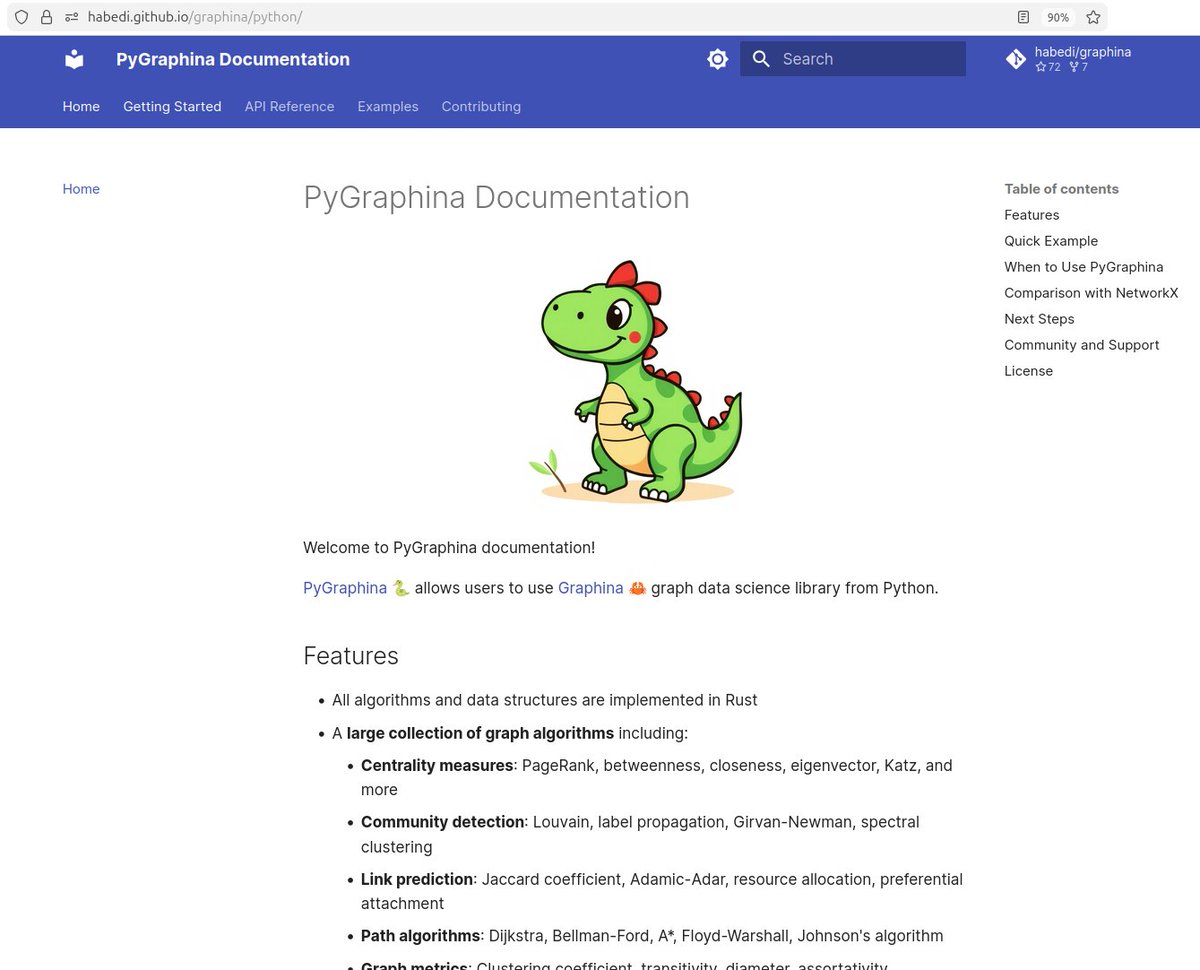Open the search magnifier icon
The height and width of the screenshot is (970, 1200).
point(761,58)
